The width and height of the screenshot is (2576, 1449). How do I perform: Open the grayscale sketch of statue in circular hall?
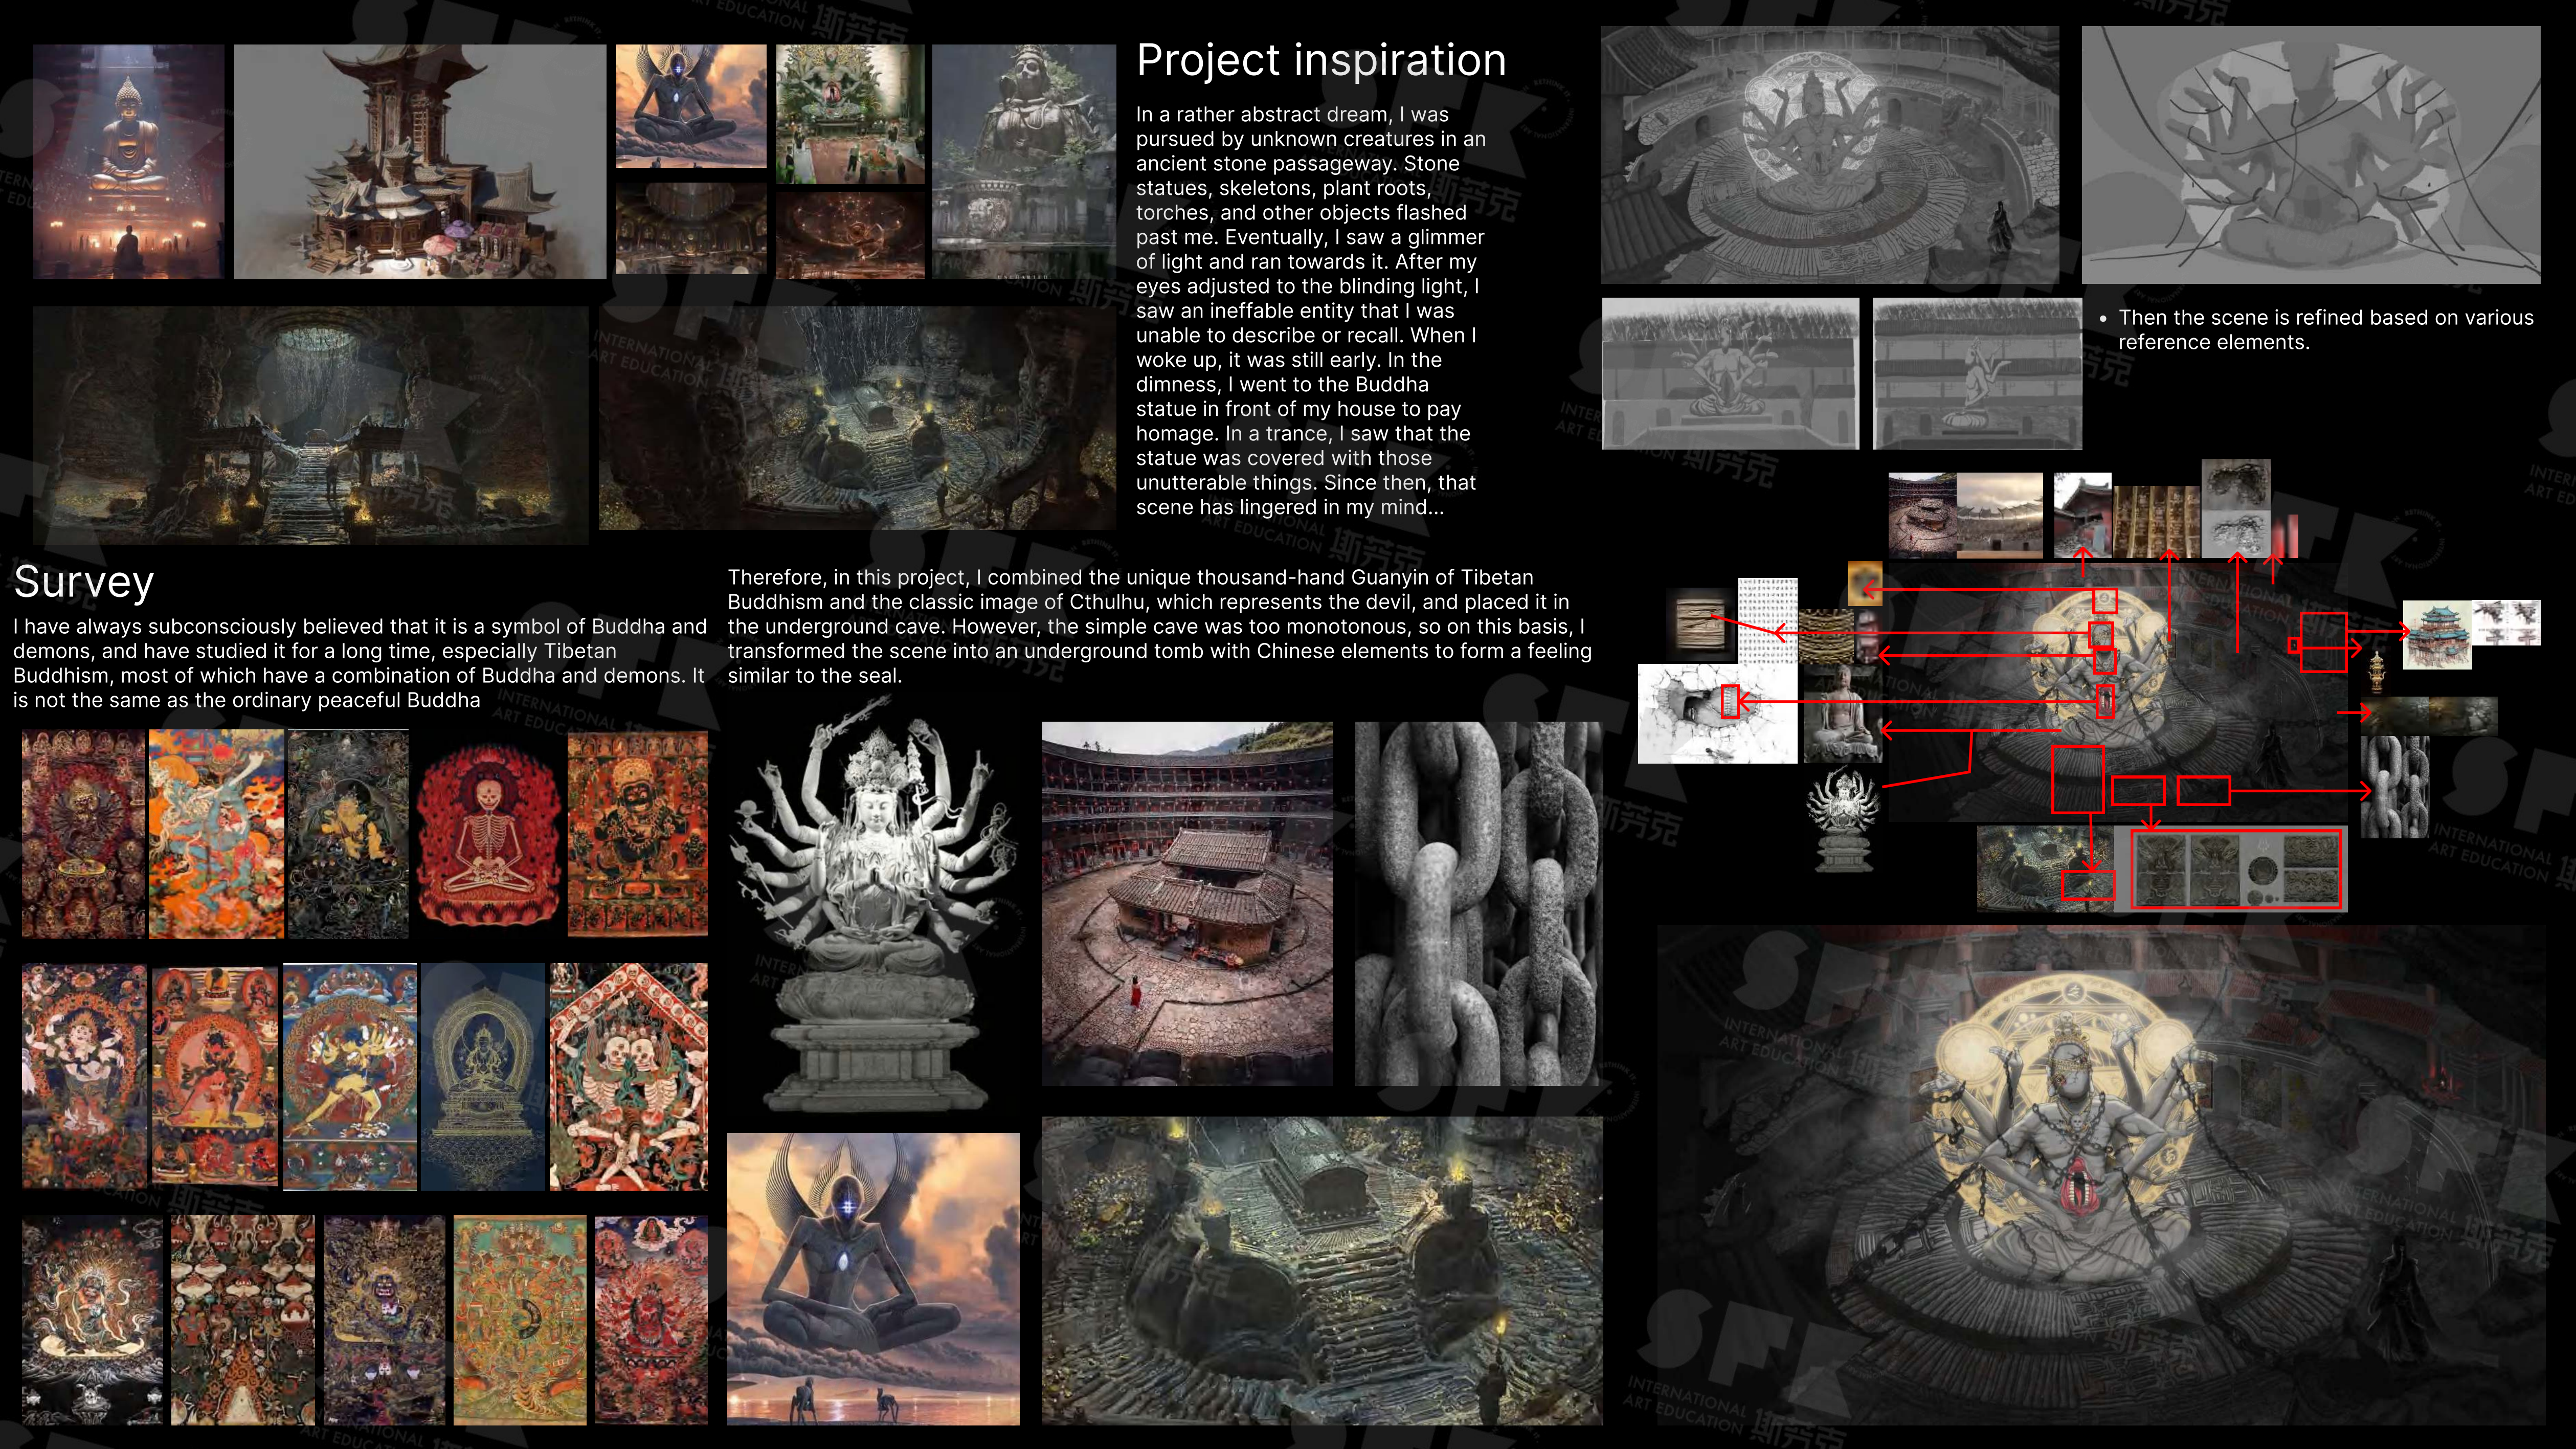(1830, 155)
